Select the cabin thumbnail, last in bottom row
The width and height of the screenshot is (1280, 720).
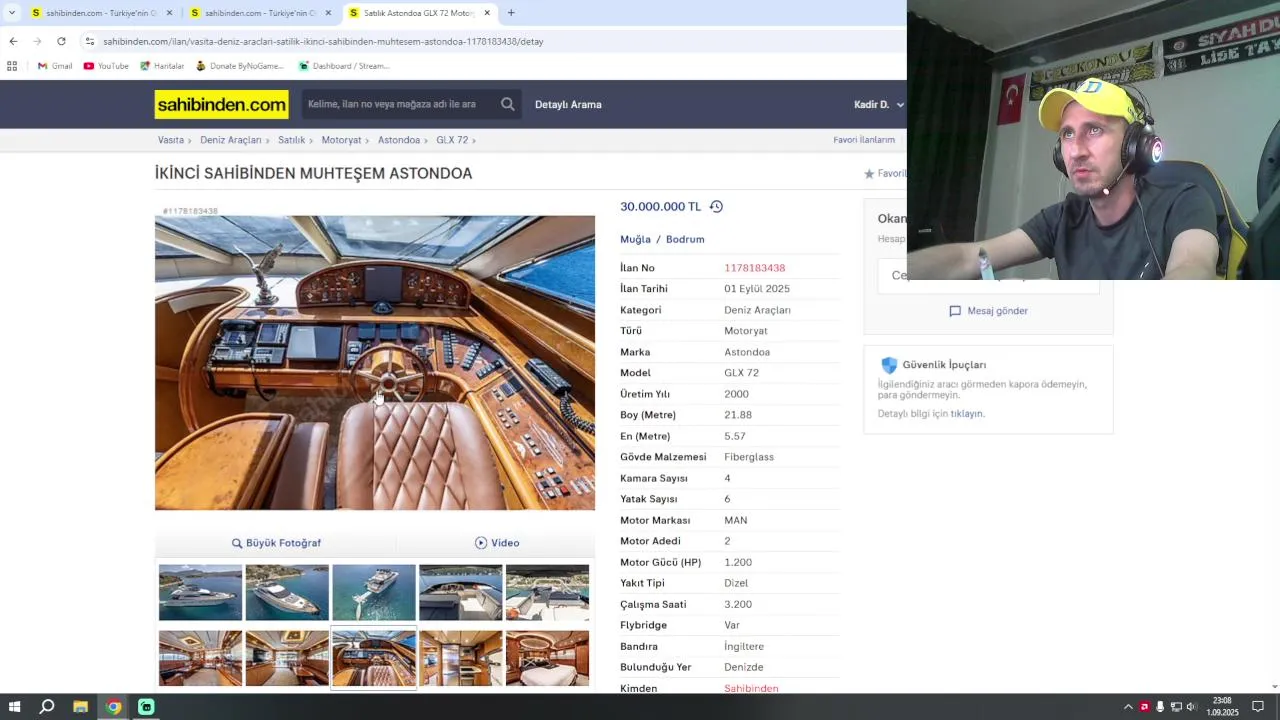[547, 658]
